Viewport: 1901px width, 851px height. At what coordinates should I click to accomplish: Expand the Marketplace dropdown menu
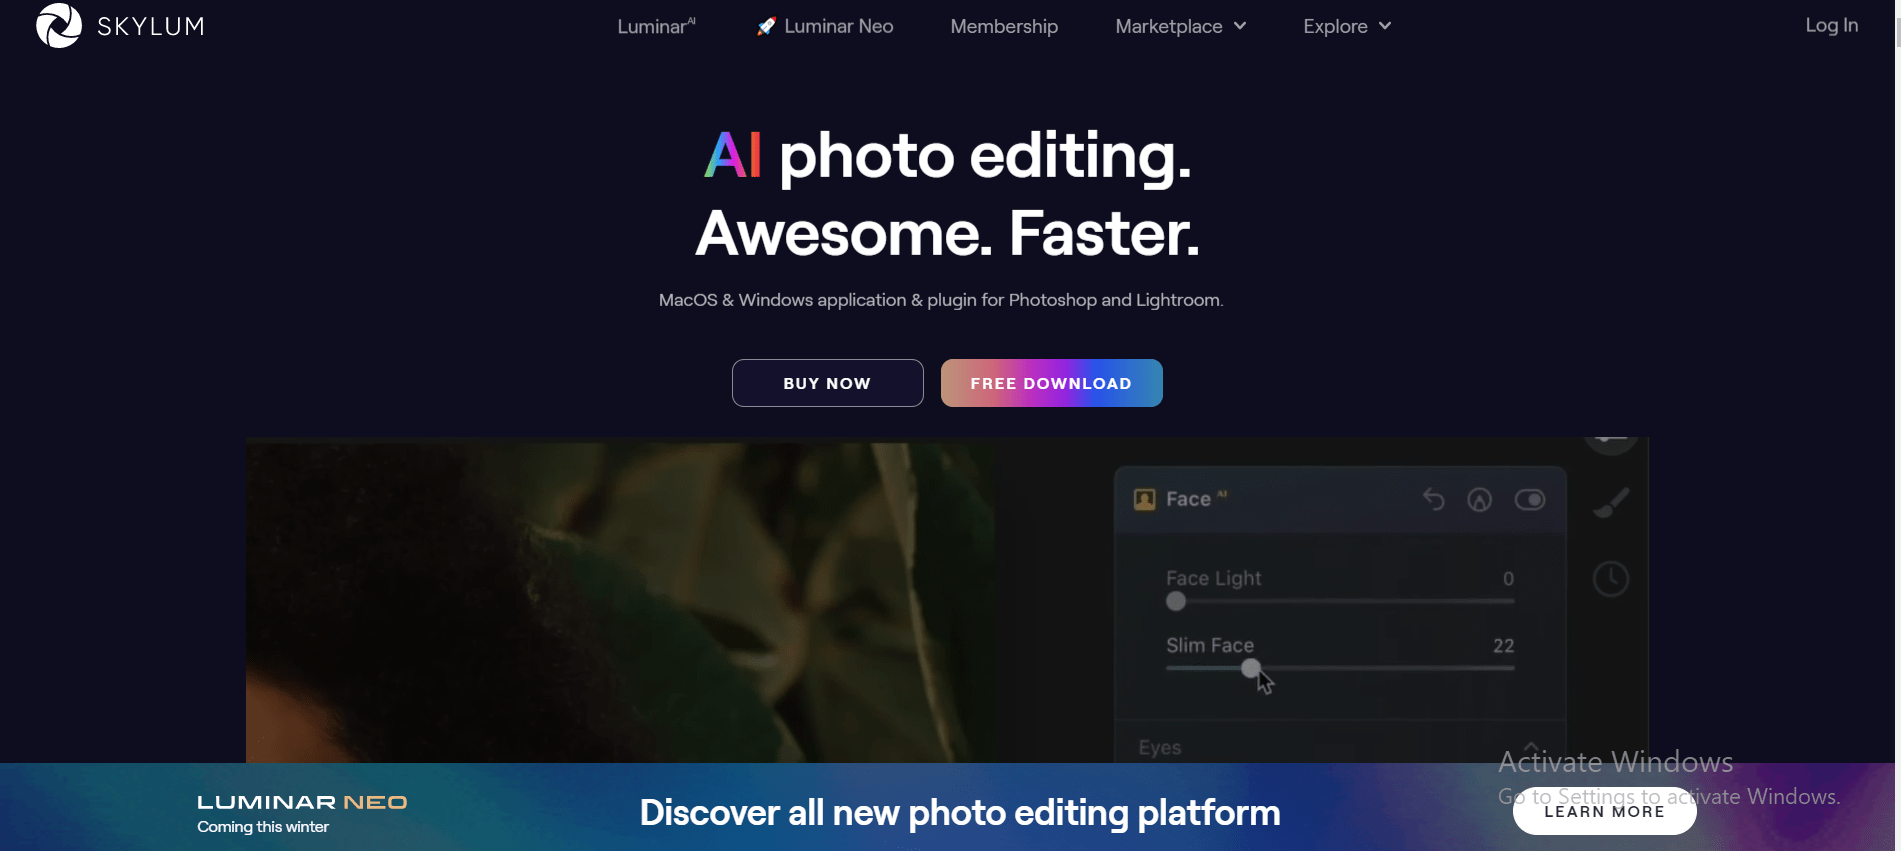point(1181,27)
